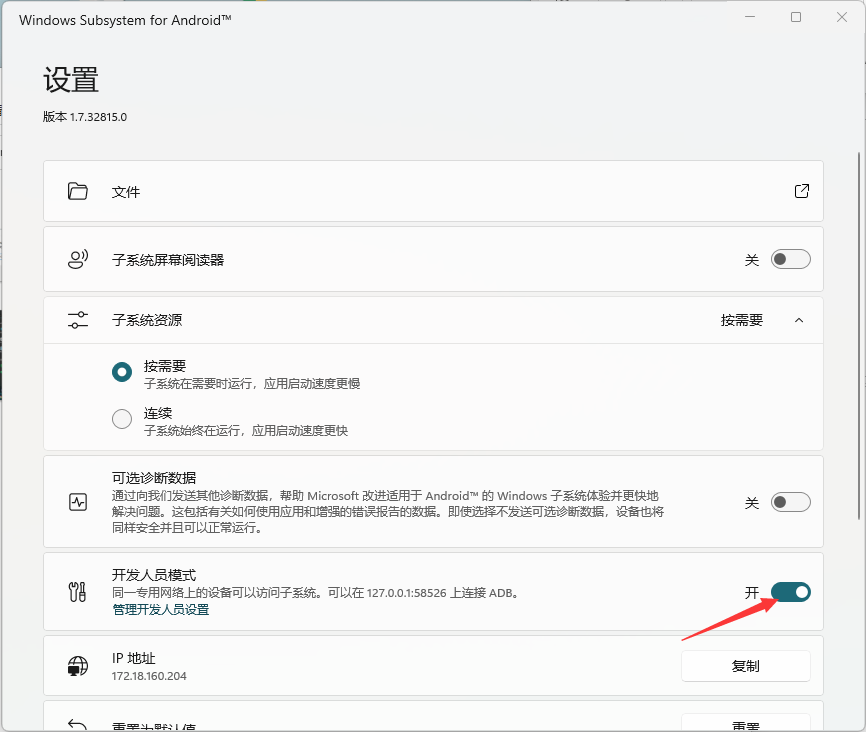This screenshot has width=866, height=732.
Task: Click the 子系统资源 sliders icon
Action: point(78,320)
